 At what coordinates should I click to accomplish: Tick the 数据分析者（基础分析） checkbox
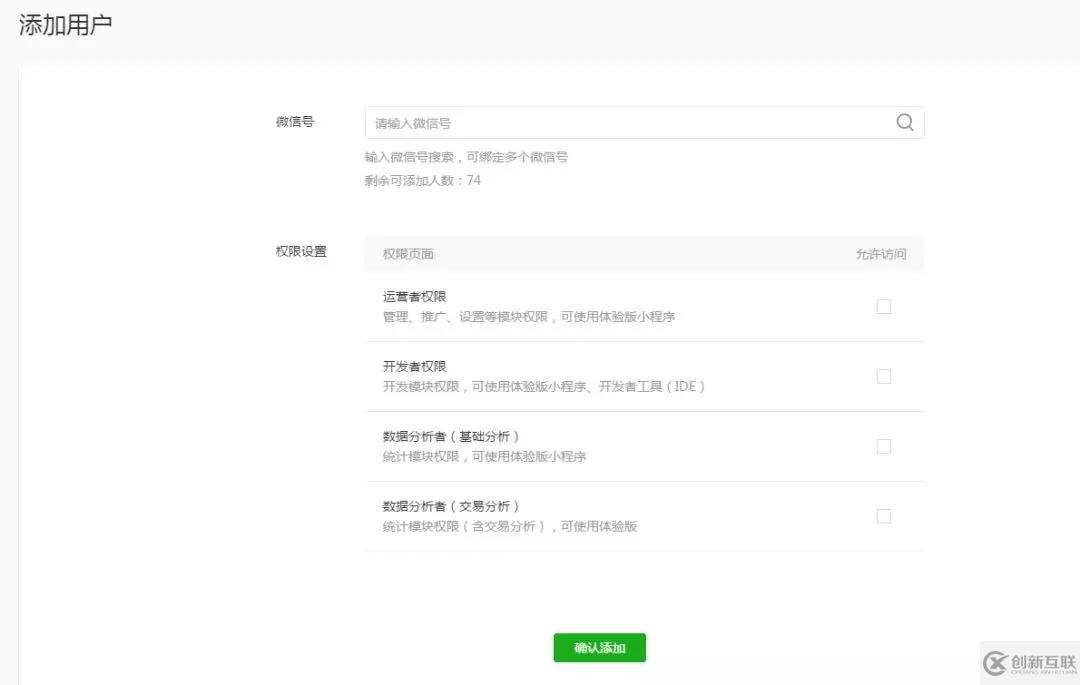(x=884, y=446)
